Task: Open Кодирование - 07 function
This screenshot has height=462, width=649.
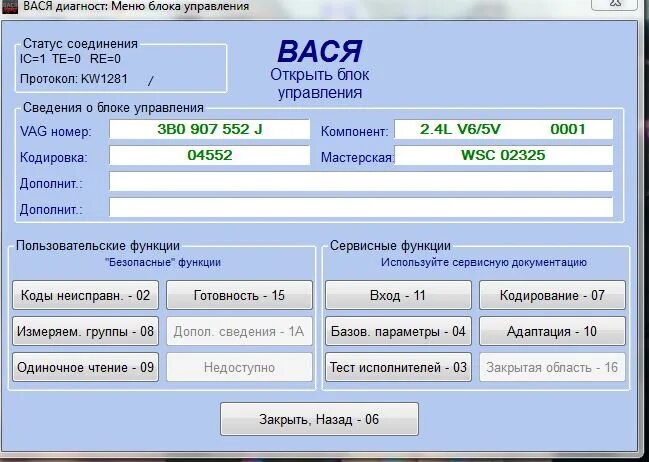Action: point(552,295)
